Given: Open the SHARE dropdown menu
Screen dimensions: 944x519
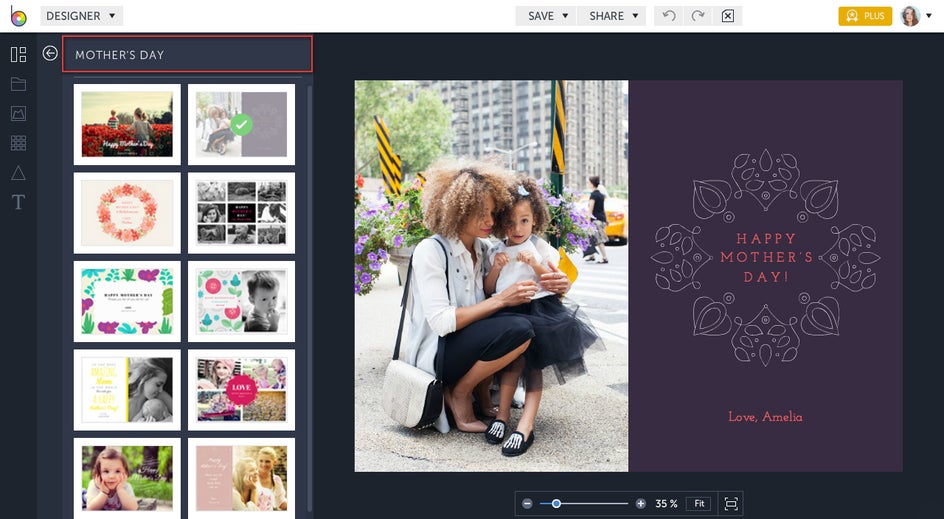Looking at the screenshot, I should point(612,16).
